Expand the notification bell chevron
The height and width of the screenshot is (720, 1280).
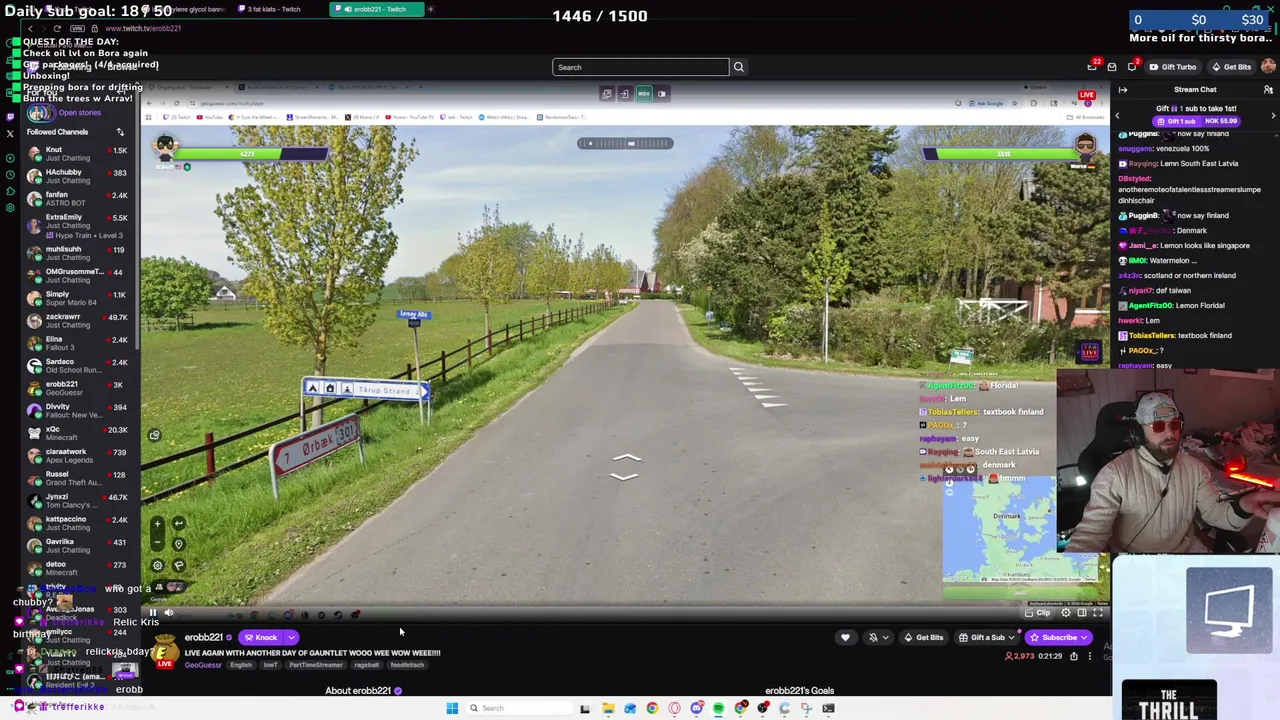[x=885, y=637]
